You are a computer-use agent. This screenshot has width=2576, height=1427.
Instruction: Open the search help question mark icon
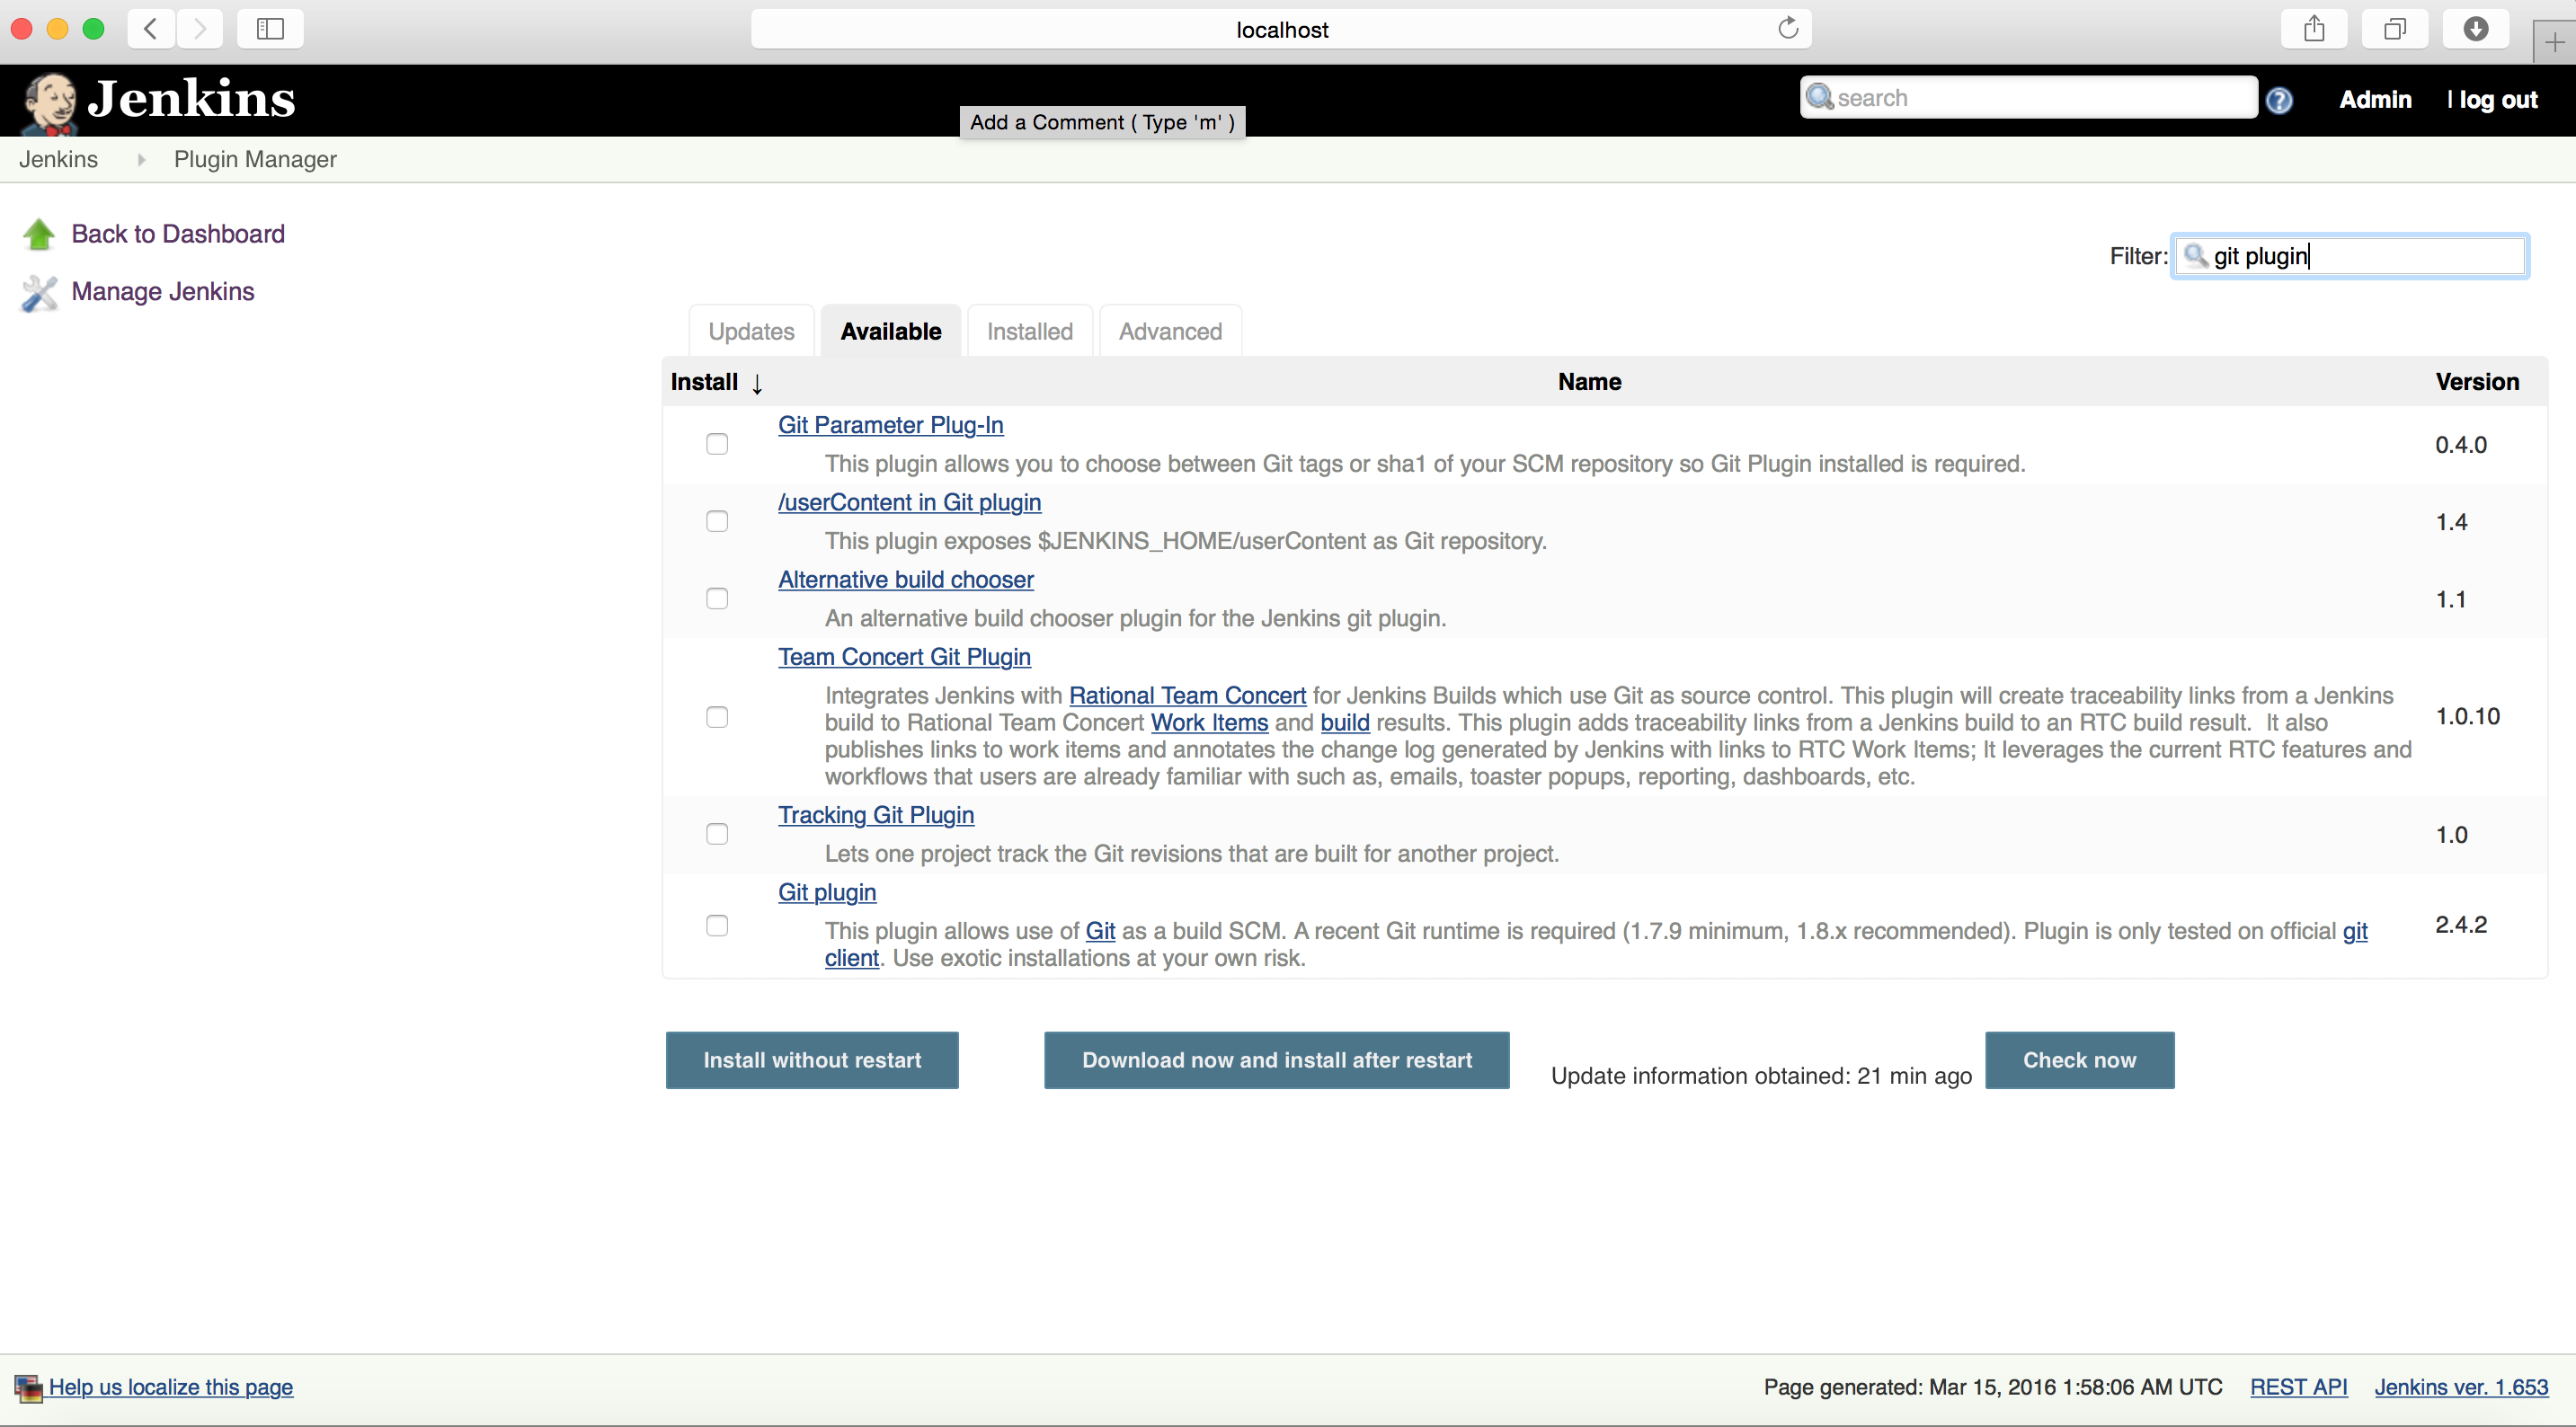pos(2278,100)
